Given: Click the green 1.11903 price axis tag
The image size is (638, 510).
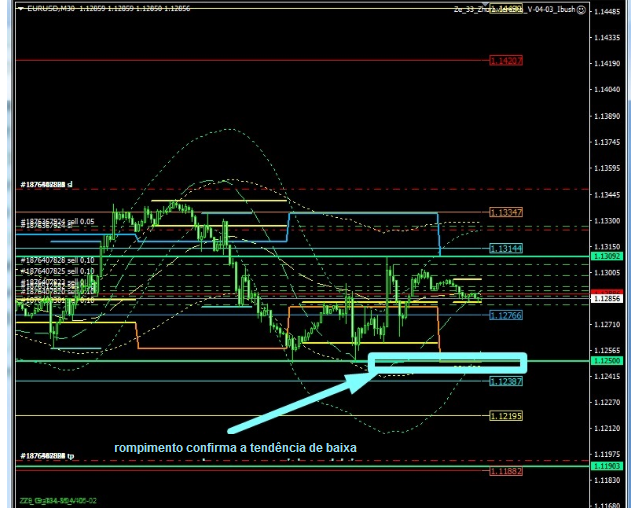Looking at the screenshot, I should (609, 466).
